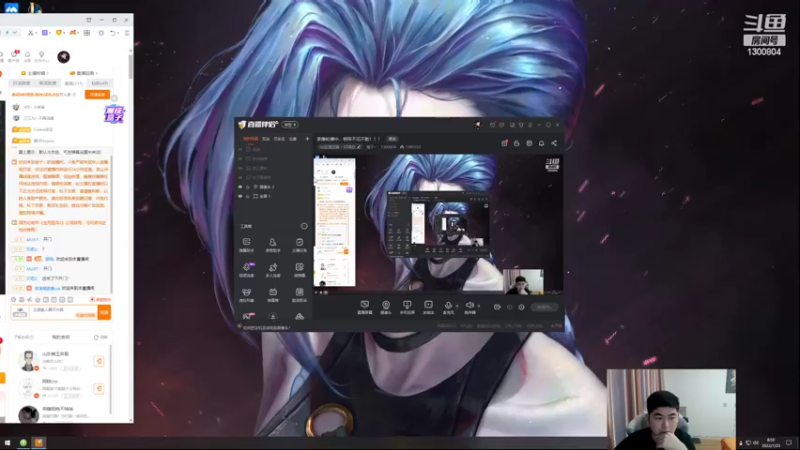Click the edit button beside the stream title
The height and width of the screenshot is (450, 800).
click(392, 139)
